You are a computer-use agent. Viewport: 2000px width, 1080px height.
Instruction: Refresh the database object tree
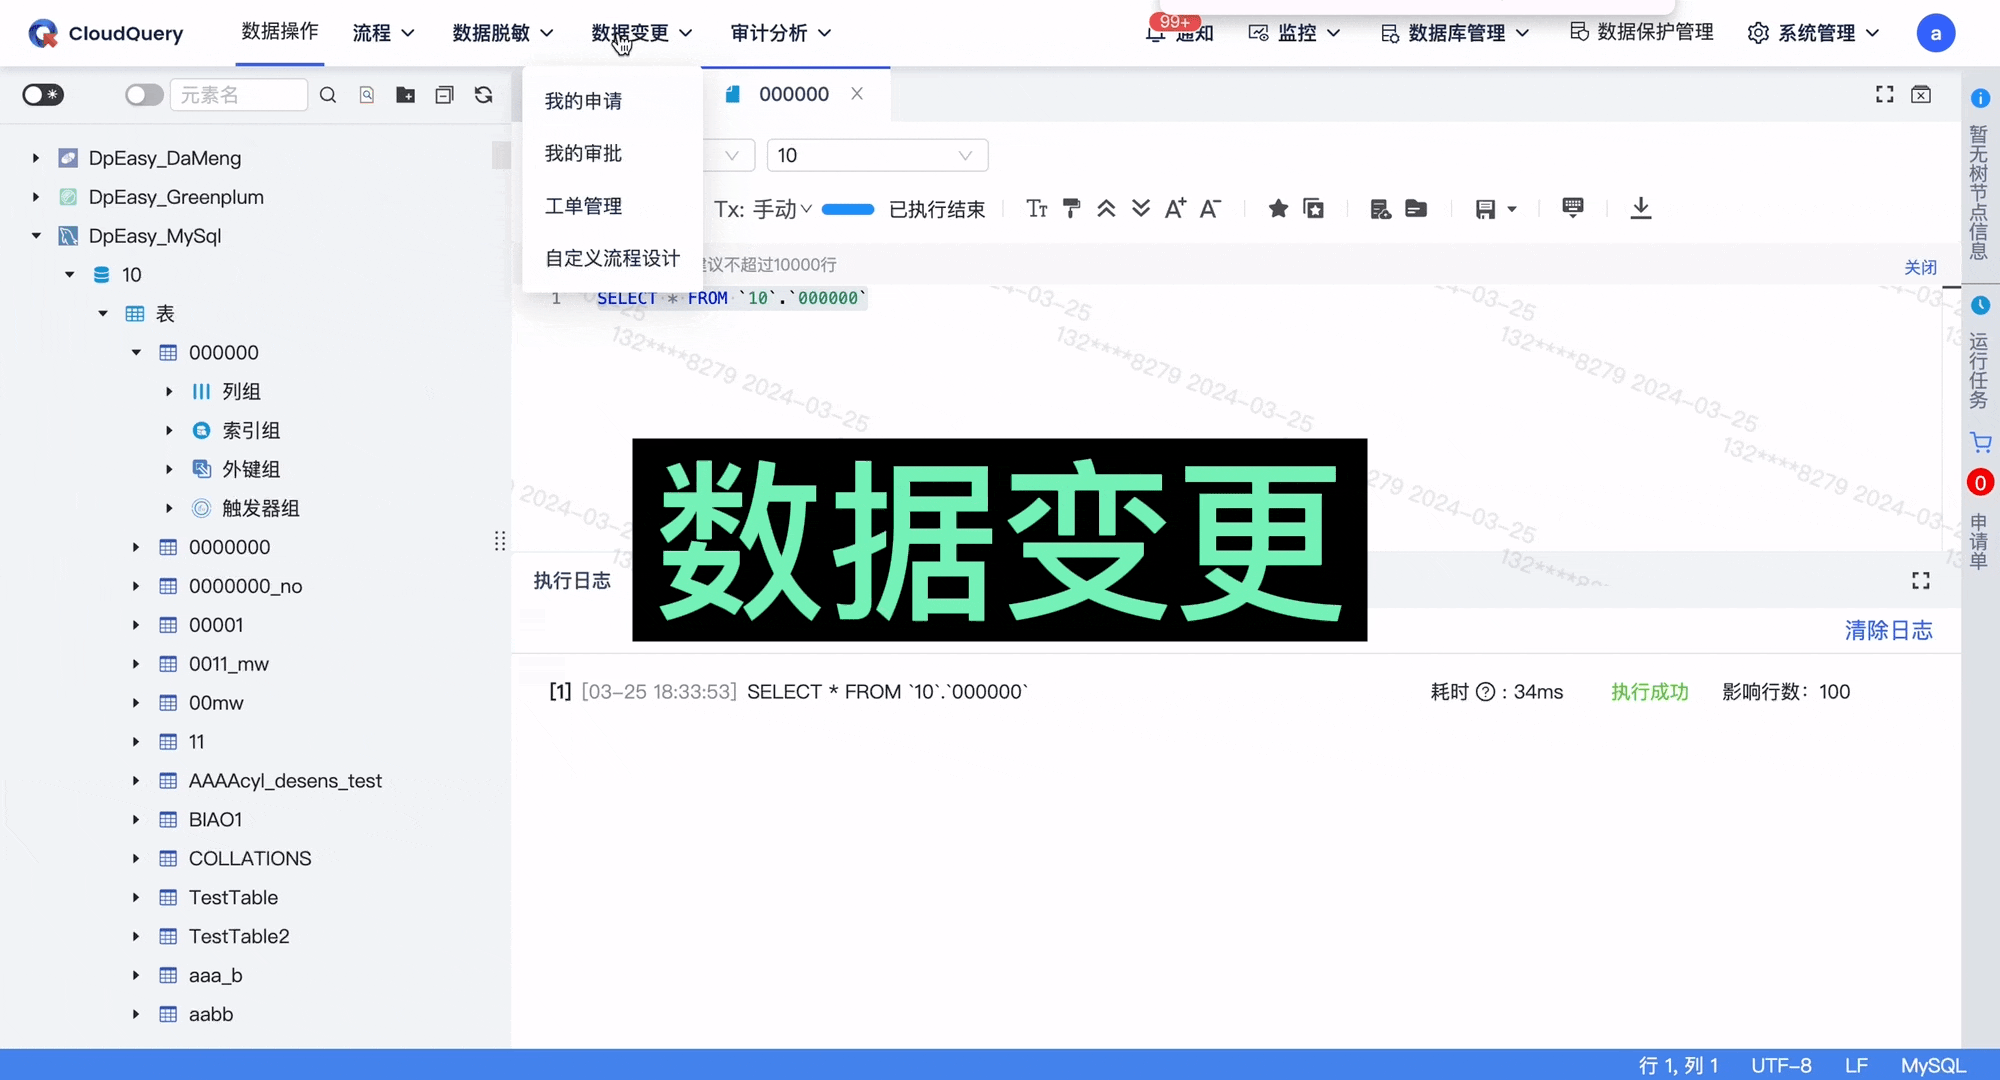(x=483, y=94)
